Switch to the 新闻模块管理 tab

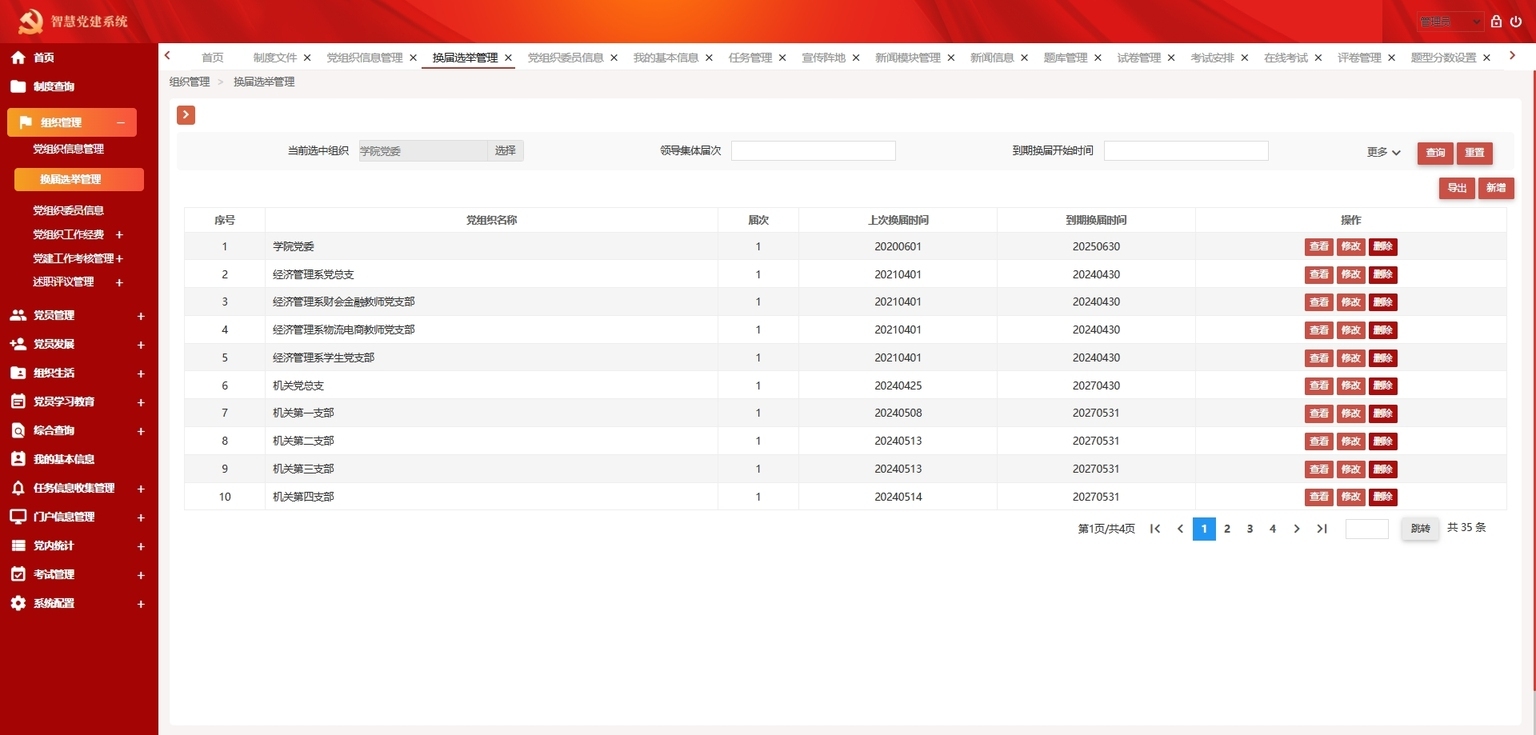click(x=908, y=58)
